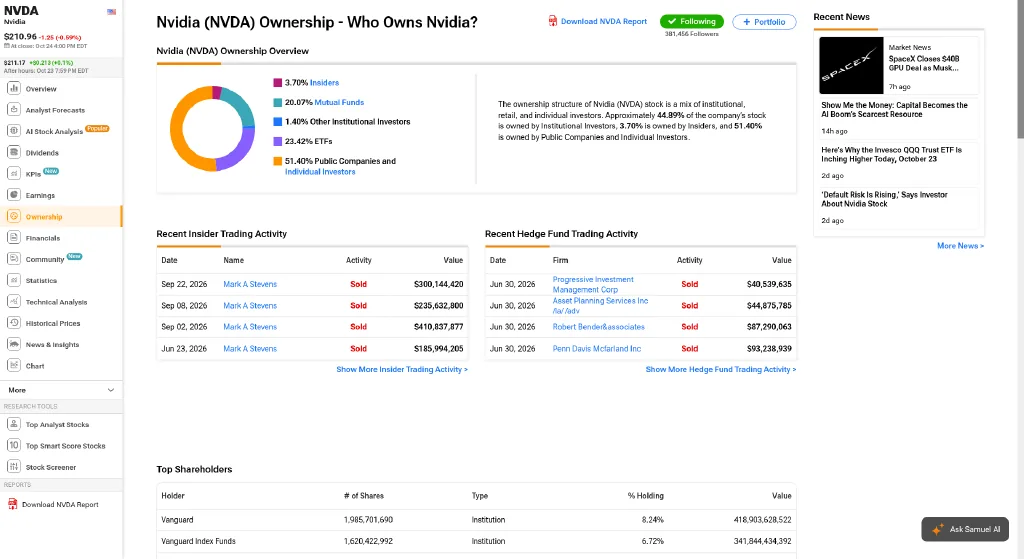Click the Dividends sidebar icon
1024x559 pixels.
coord(14,152)
